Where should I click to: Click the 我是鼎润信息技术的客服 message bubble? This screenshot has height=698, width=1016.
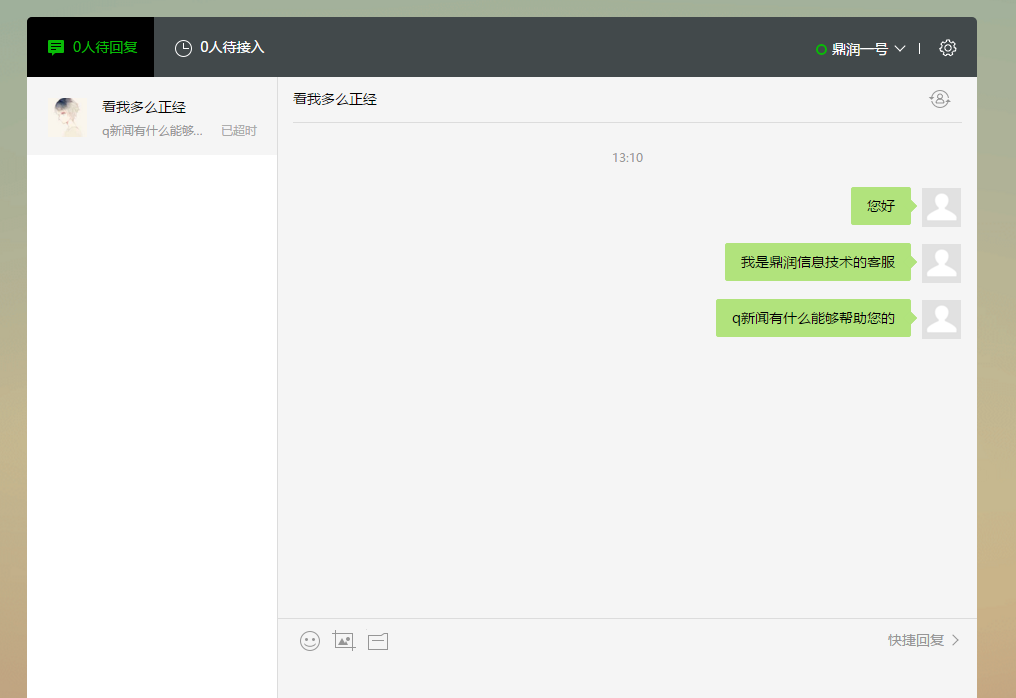click(x=818, y=262)
